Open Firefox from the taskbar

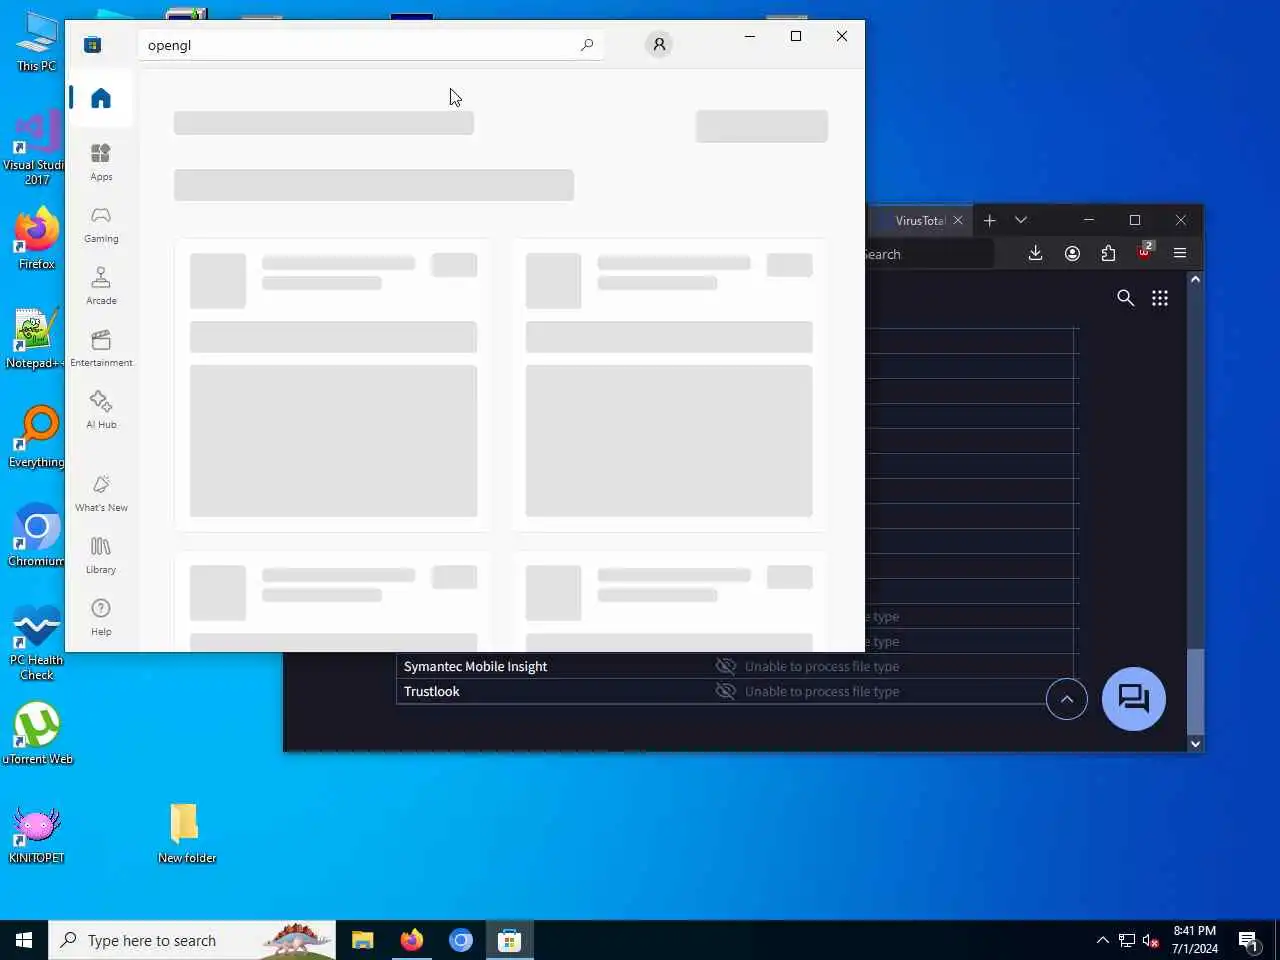coord(411,940)
